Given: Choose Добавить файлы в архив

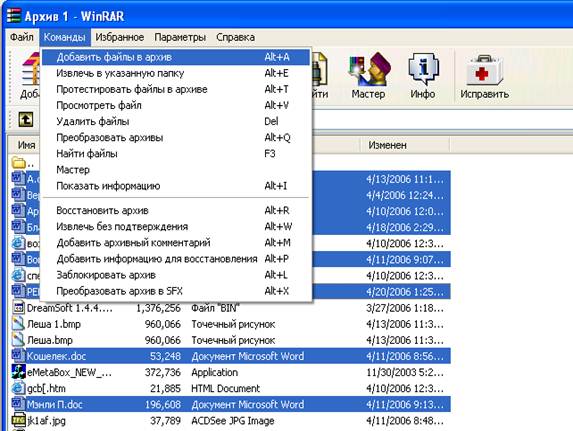Looking at the screenshot, I should point(176,57).
